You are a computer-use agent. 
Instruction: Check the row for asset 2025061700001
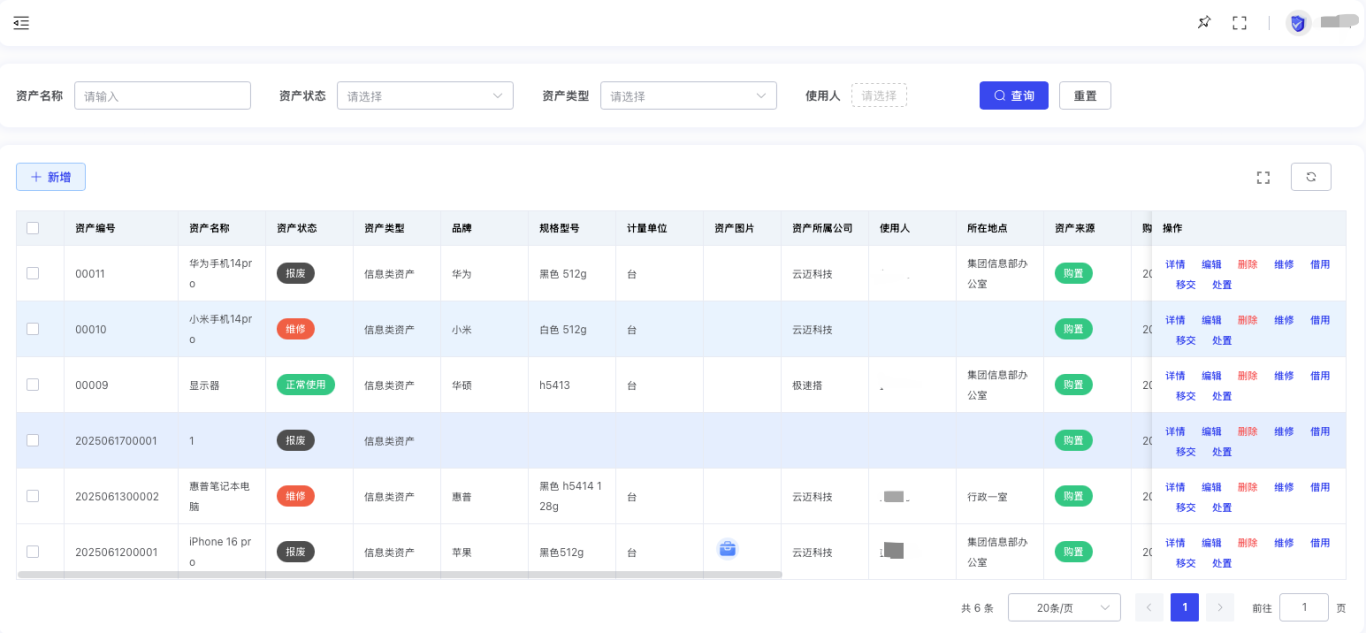pos(33,440)
